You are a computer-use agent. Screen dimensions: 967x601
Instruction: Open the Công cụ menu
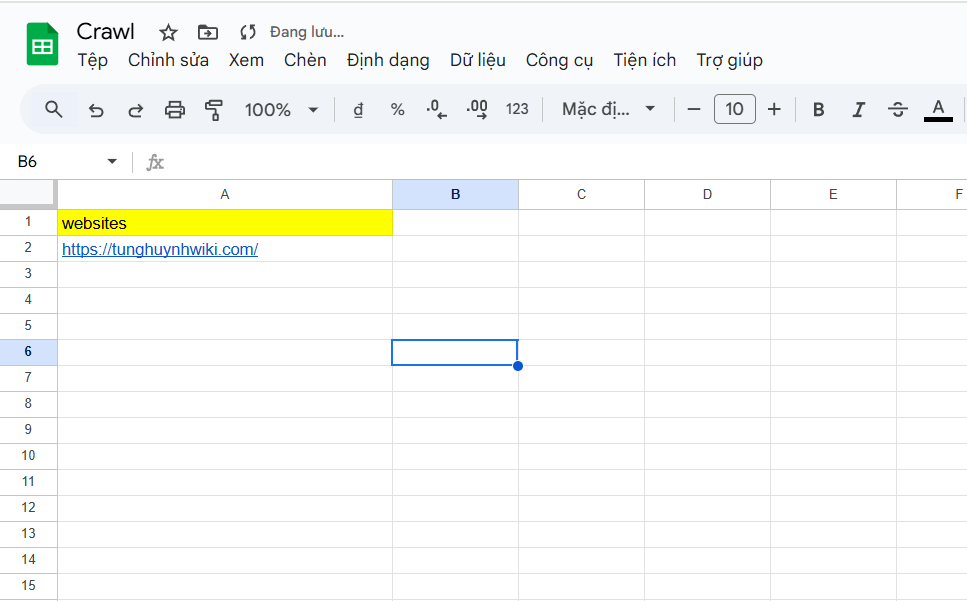559,60
